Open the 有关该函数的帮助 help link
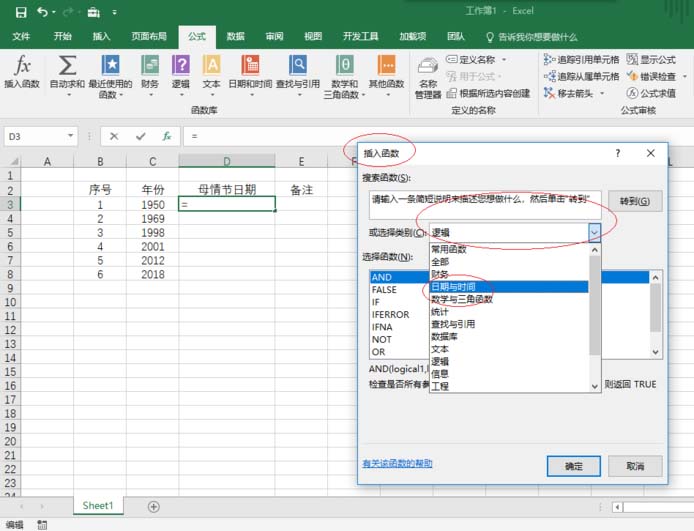694x531 pixels. pos(397,463)
